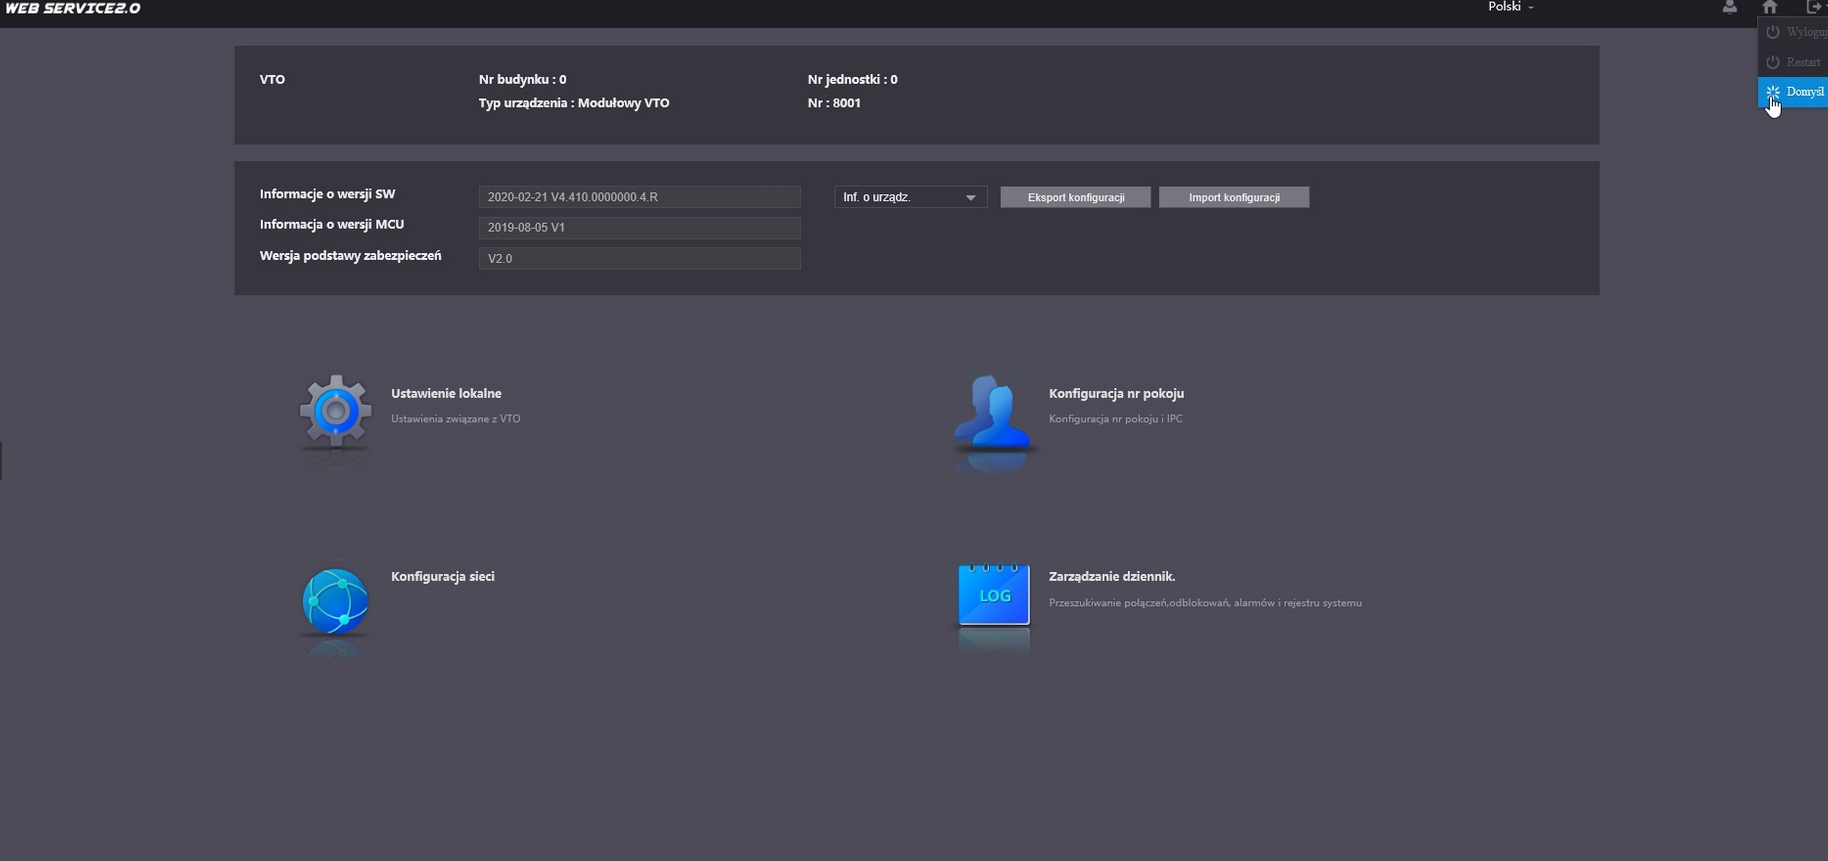Click the SW version info field
Viewport: 1828px width, 861px height.
click(x=639, y=197)
